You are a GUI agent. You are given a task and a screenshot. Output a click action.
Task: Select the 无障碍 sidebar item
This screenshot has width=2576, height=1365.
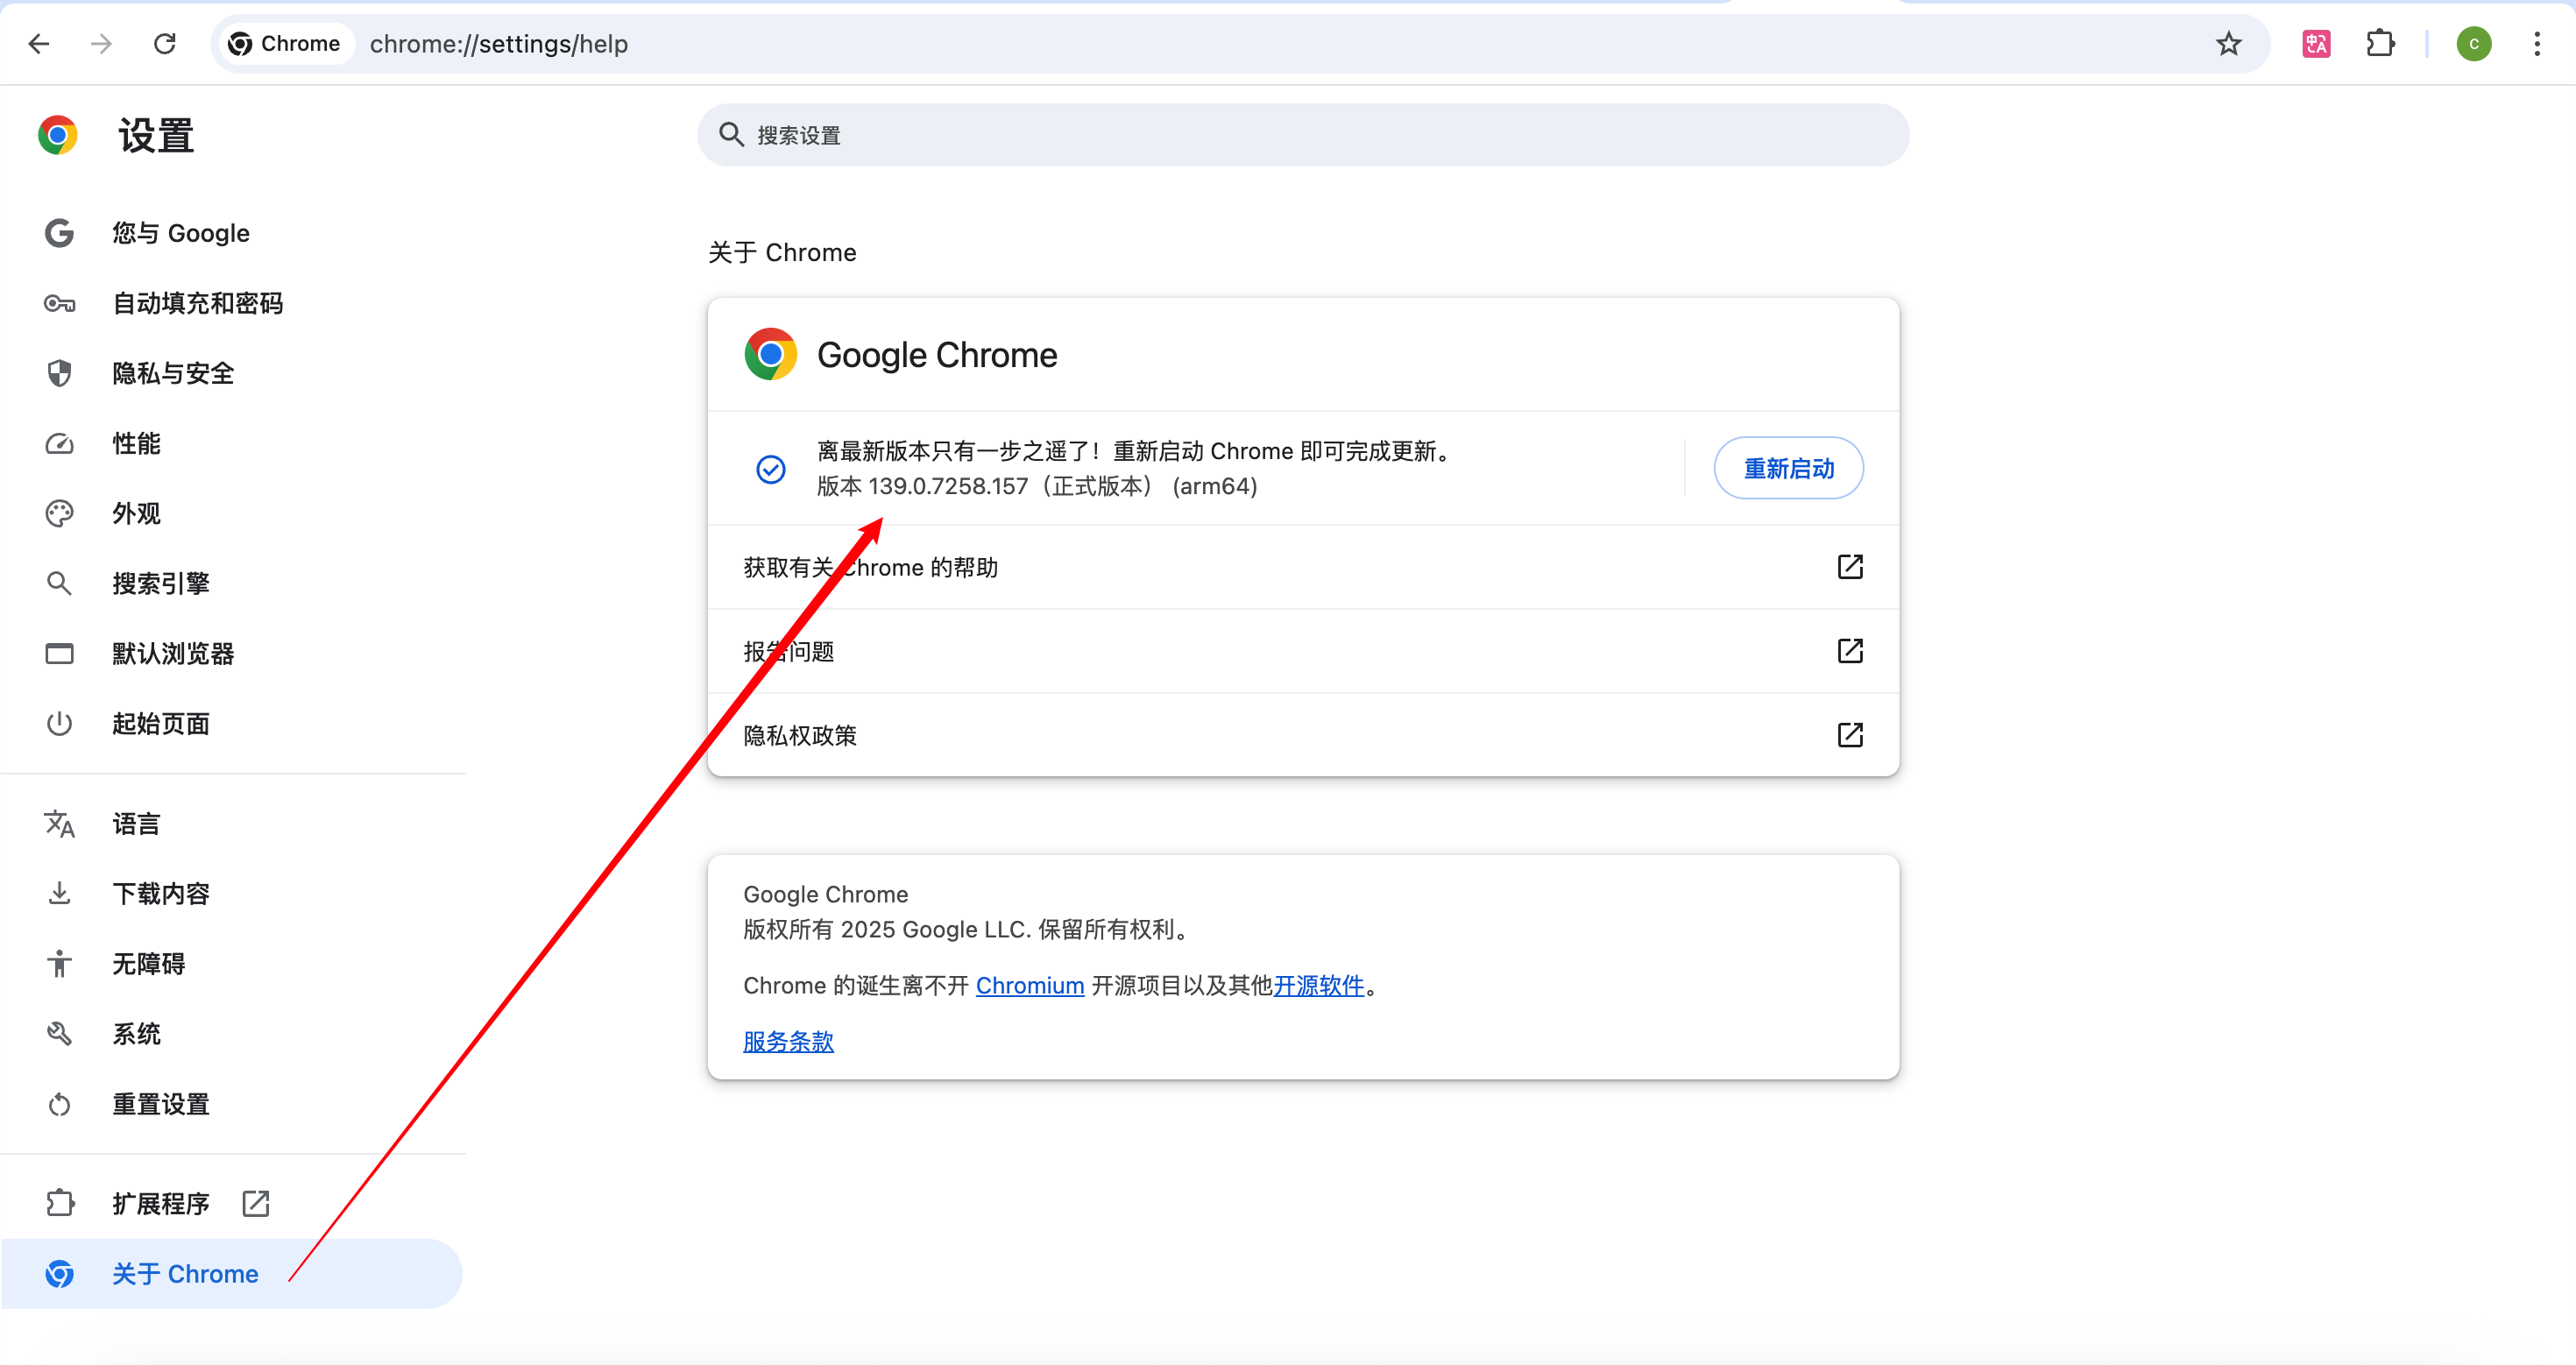232,964
